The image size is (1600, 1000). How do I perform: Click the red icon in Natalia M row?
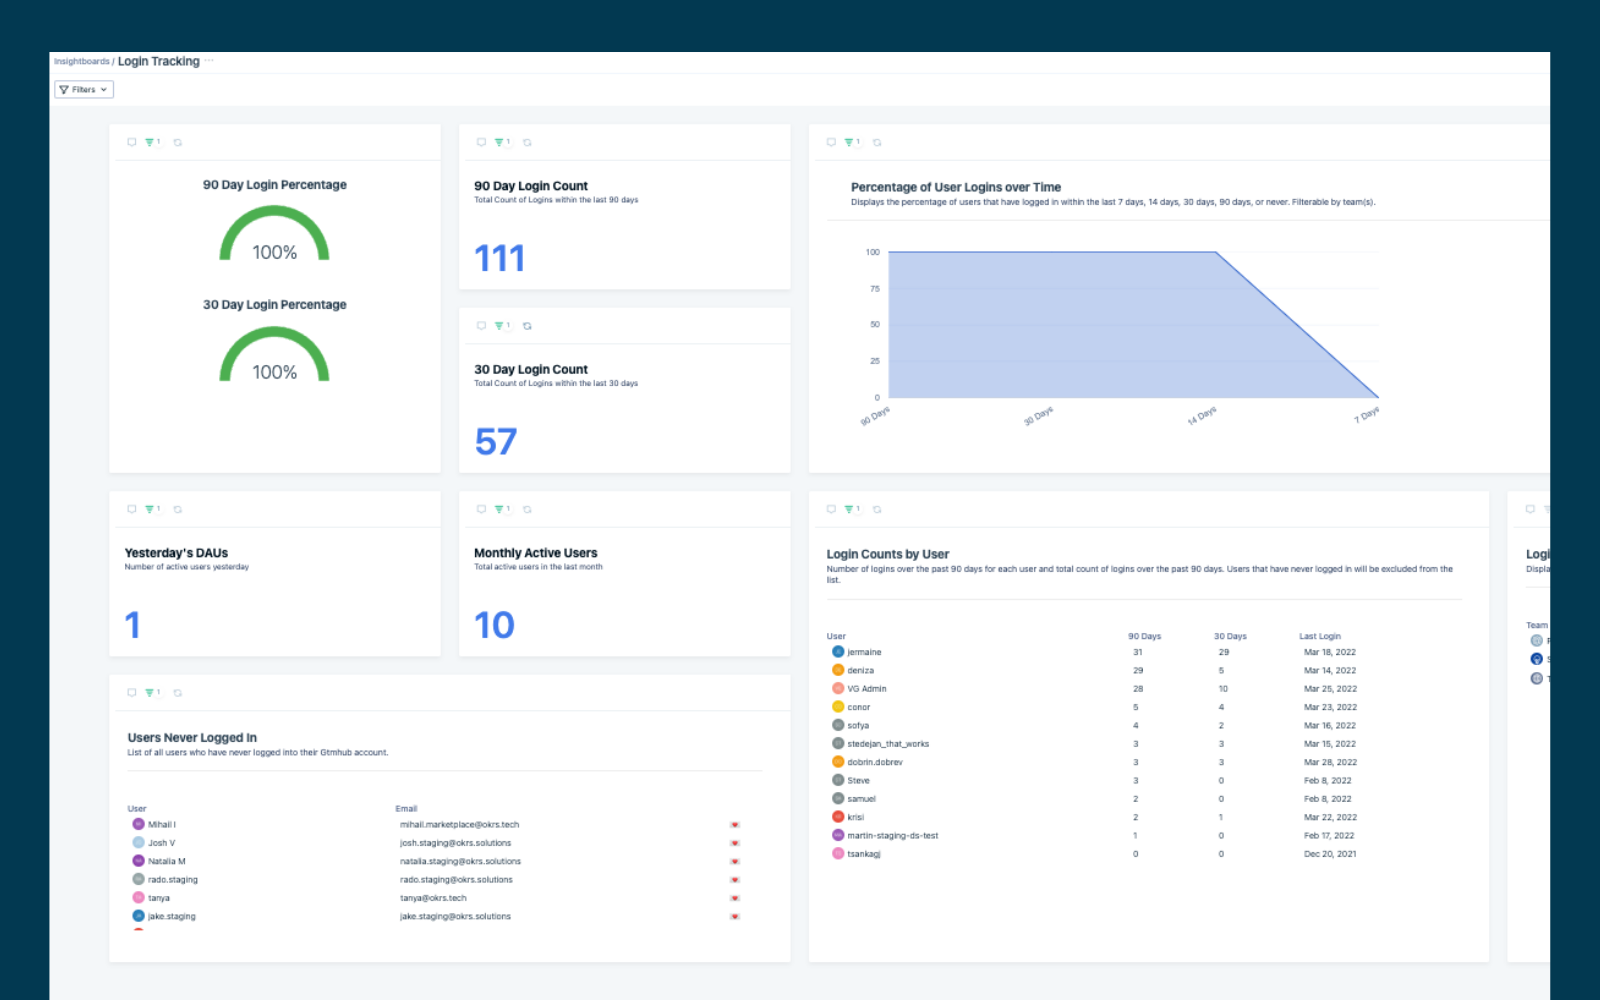735,861
